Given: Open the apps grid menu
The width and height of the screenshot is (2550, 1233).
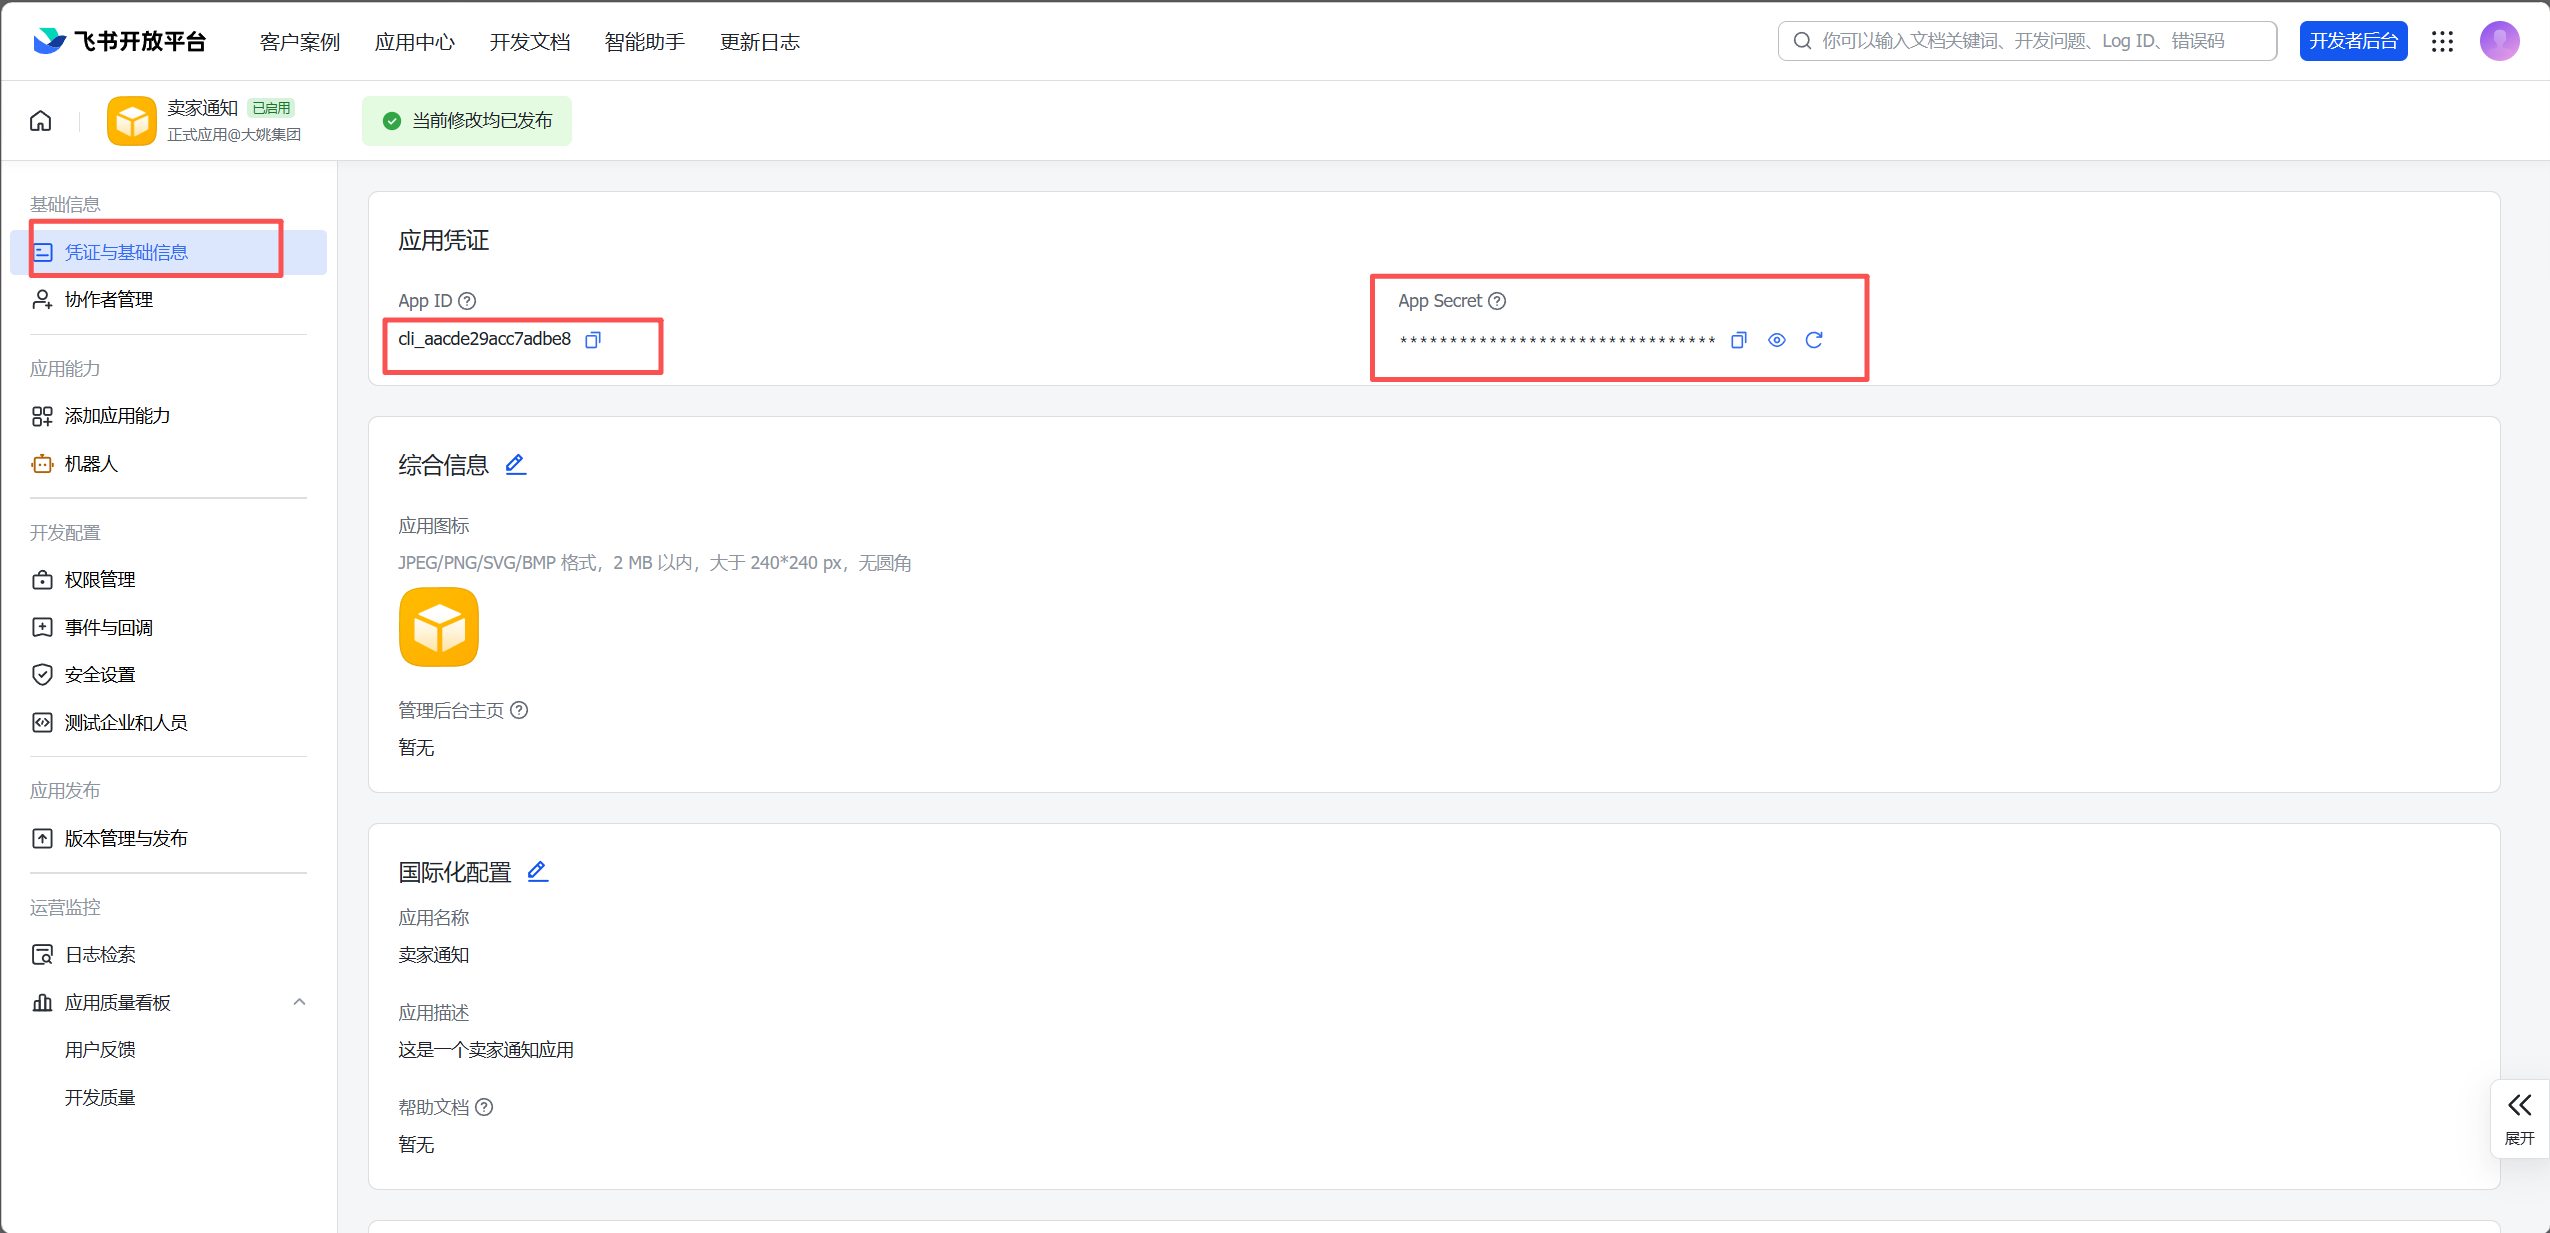Looking at the screenshot, I should 2443,41.
